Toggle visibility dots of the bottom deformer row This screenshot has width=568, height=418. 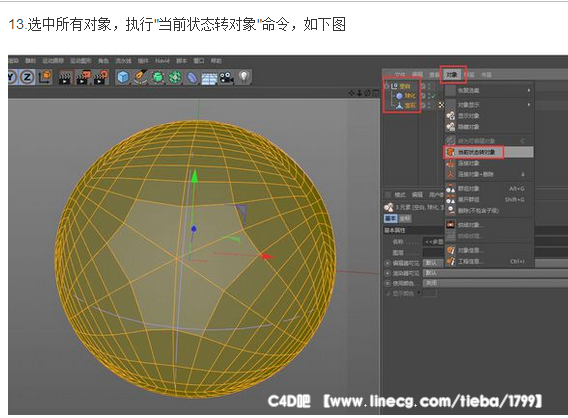coord(429,105)
